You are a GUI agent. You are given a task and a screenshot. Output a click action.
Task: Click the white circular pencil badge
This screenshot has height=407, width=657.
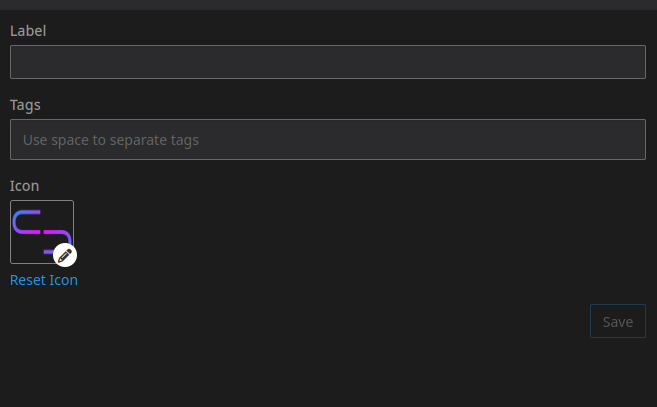tap(65, 255)
